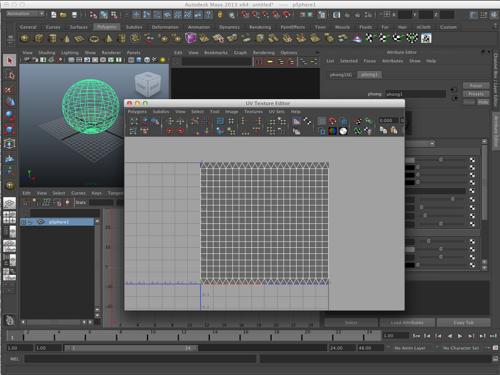Click the Load Attributes button
This screenshot has width=500, height=375.
[407, 323]
